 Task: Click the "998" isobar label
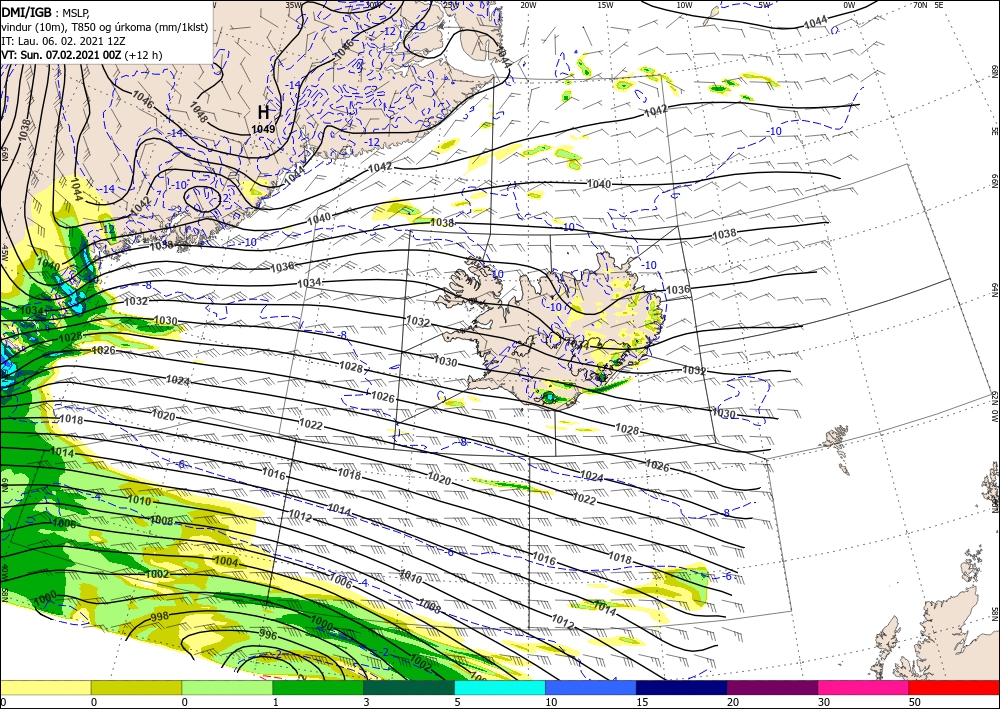coord(160,617)
